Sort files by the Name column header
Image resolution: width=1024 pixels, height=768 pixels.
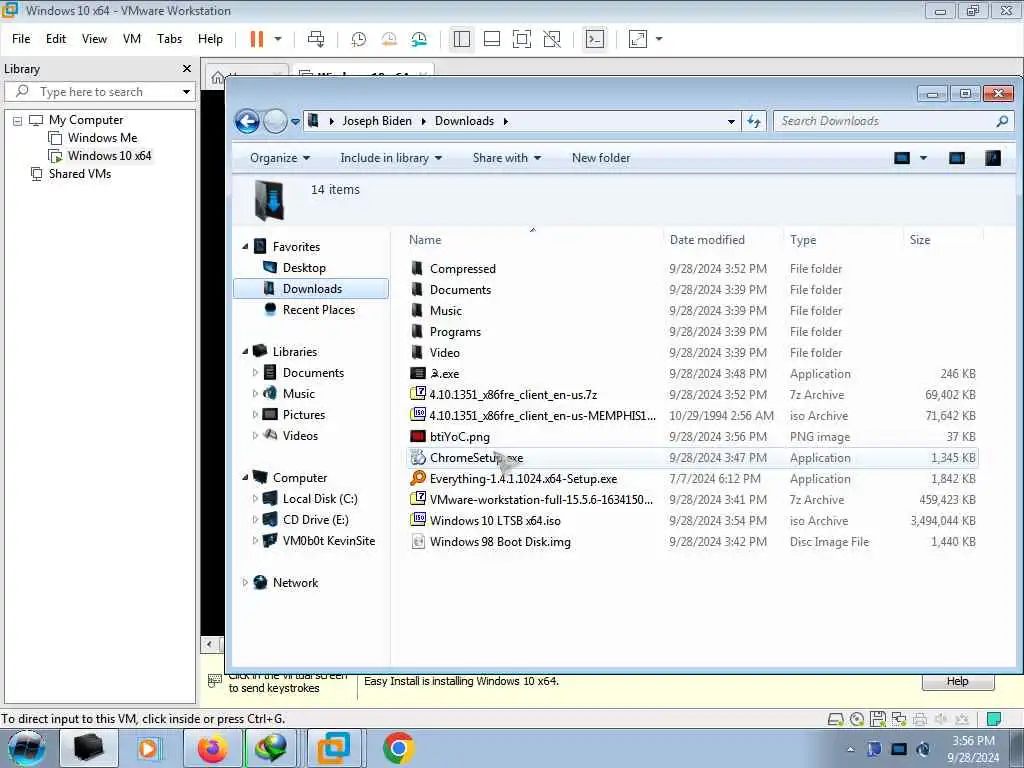(425, 240)
